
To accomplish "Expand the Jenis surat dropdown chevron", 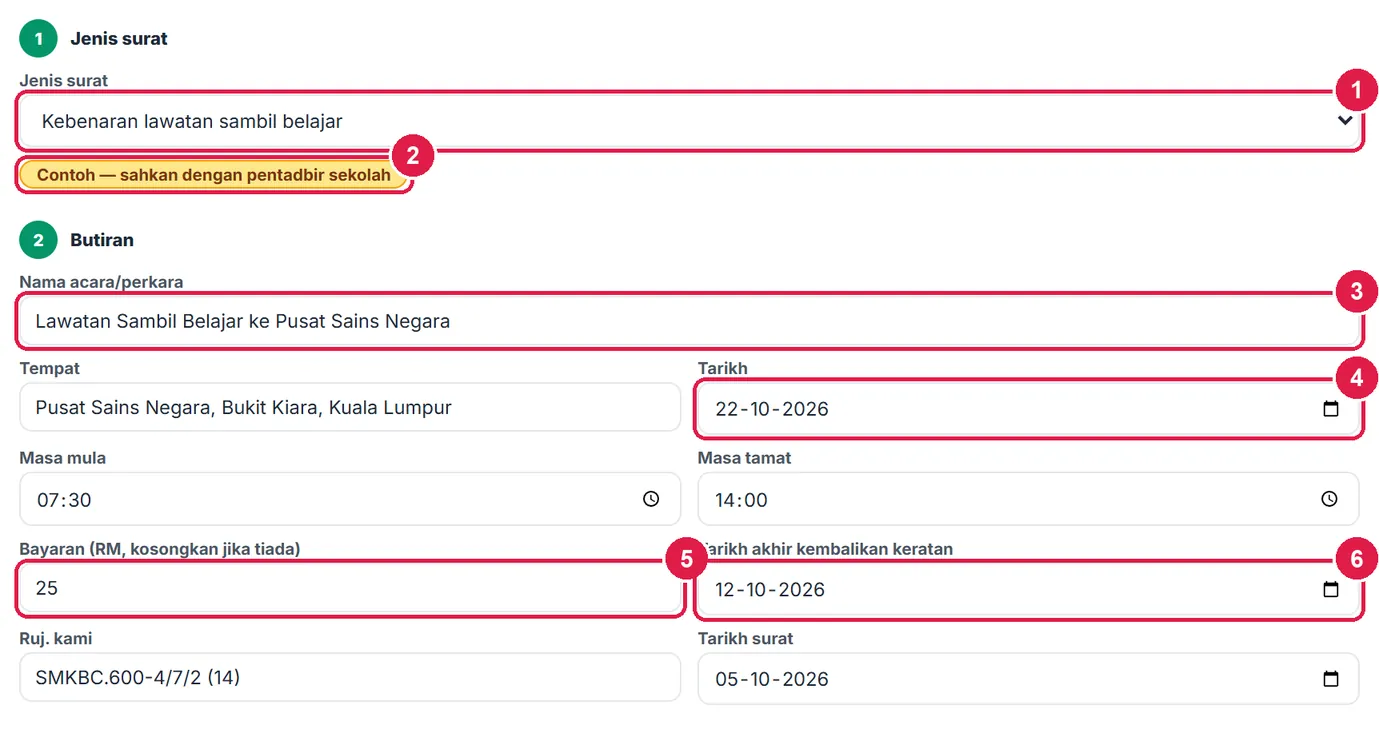I will point(1345,121).
